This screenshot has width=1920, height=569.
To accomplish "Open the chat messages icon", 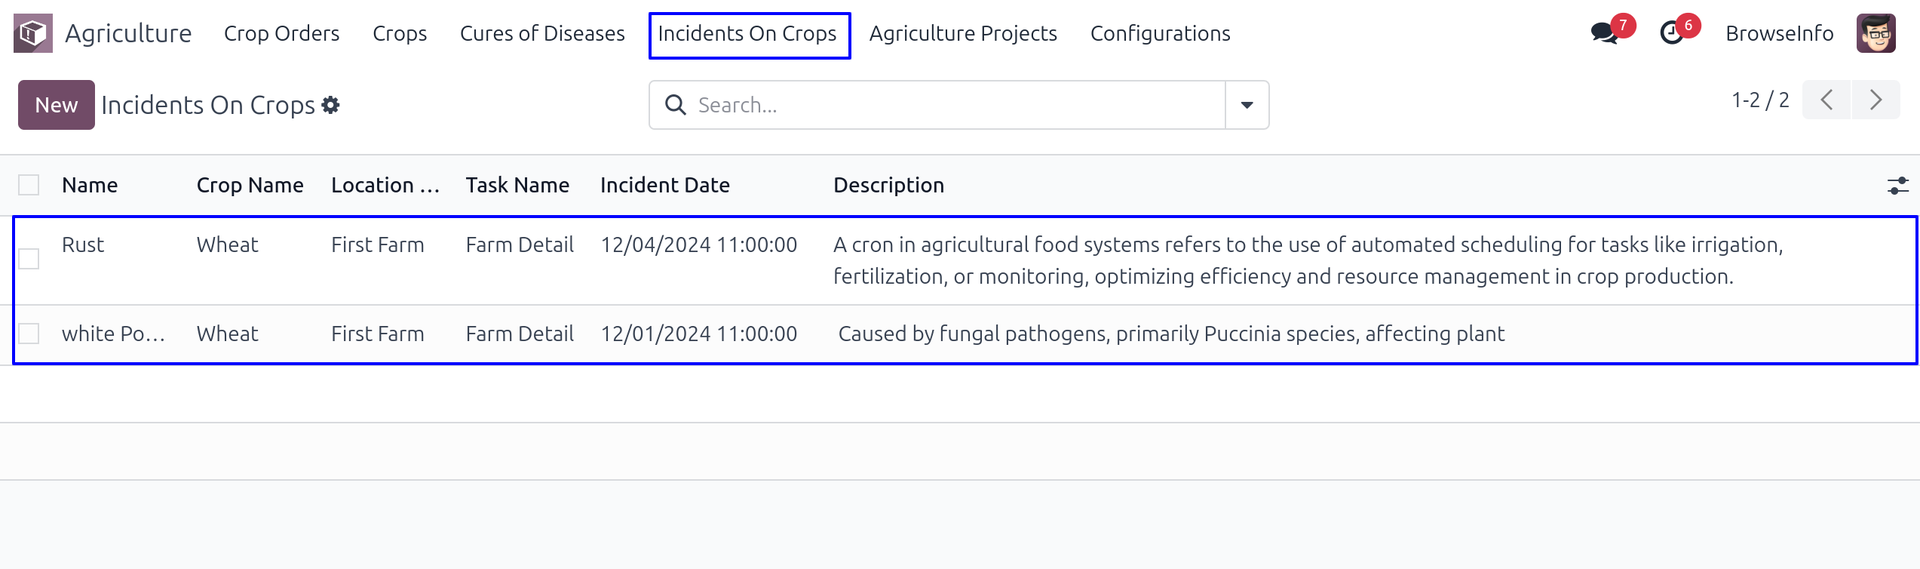I will click(x=1604, y=33).
